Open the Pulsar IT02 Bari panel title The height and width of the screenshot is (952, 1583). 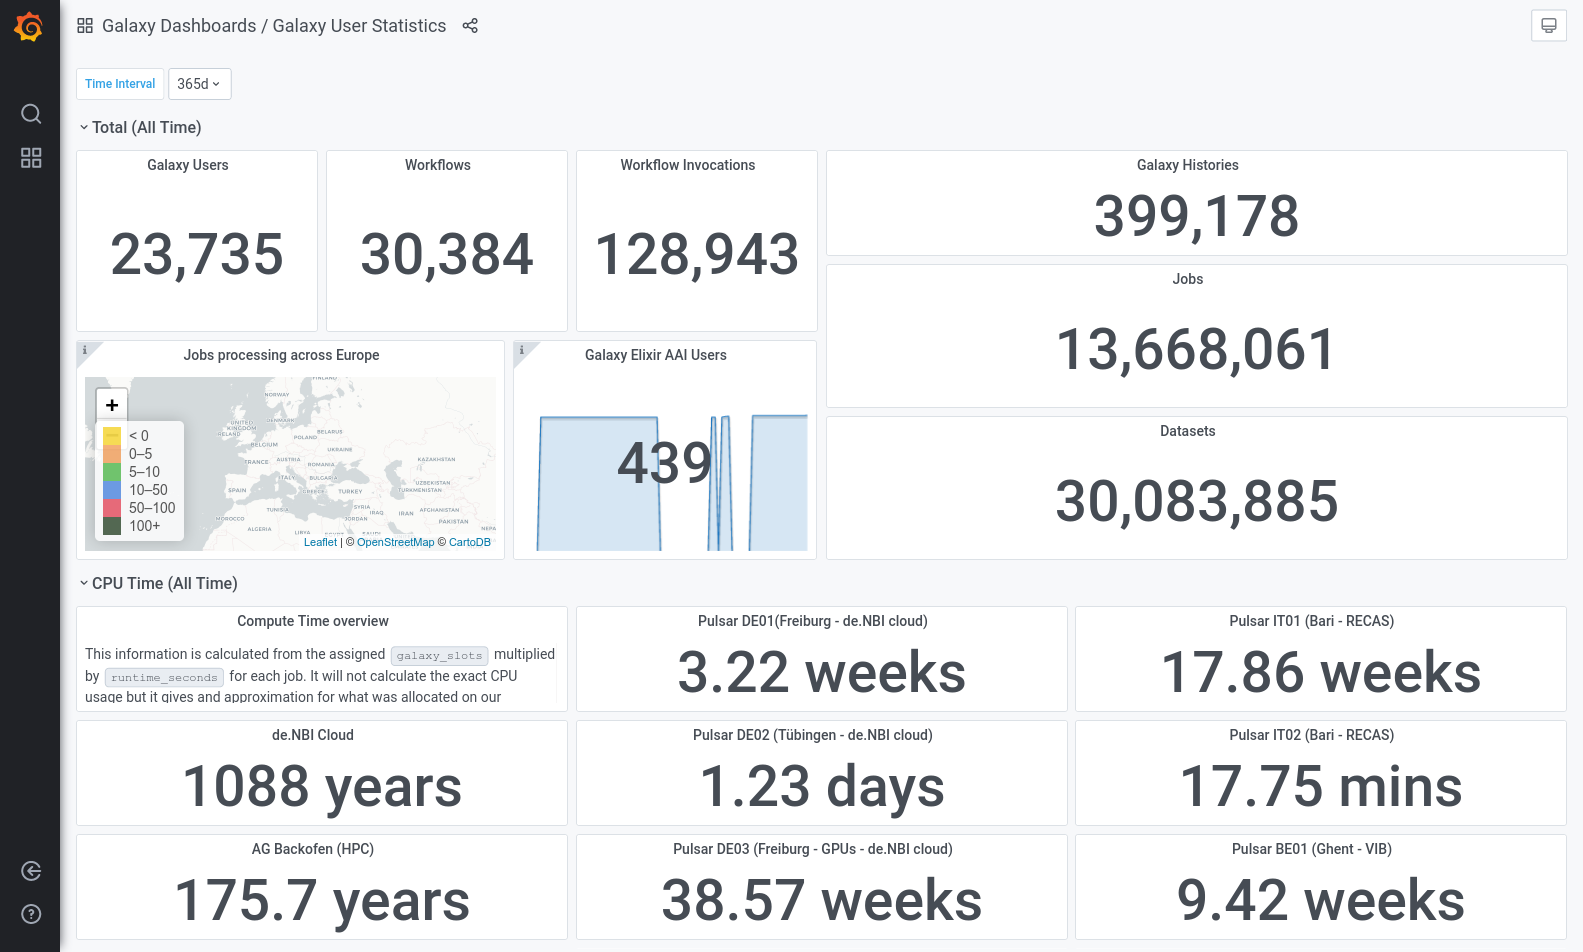pyautogui.click(x=1312, y=735)
